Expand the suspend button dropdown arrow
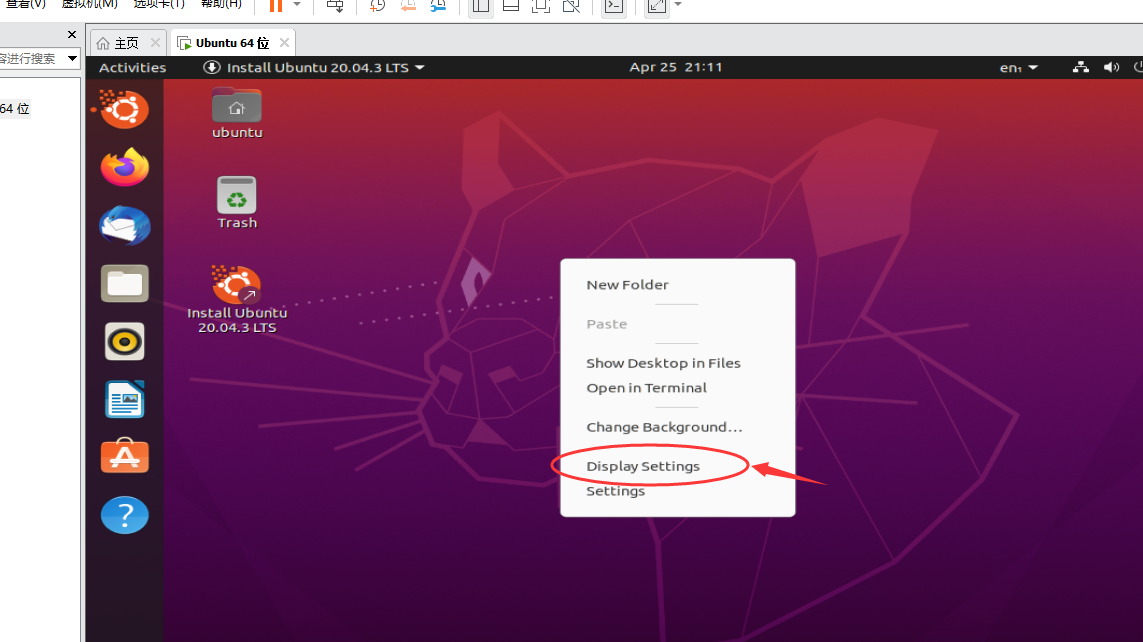 (296, 7)
